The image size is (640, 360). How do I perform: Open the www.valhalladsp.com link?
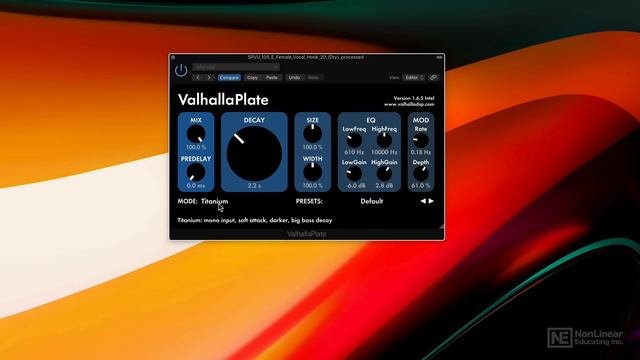pyautogui.click(x=409, y=104)
